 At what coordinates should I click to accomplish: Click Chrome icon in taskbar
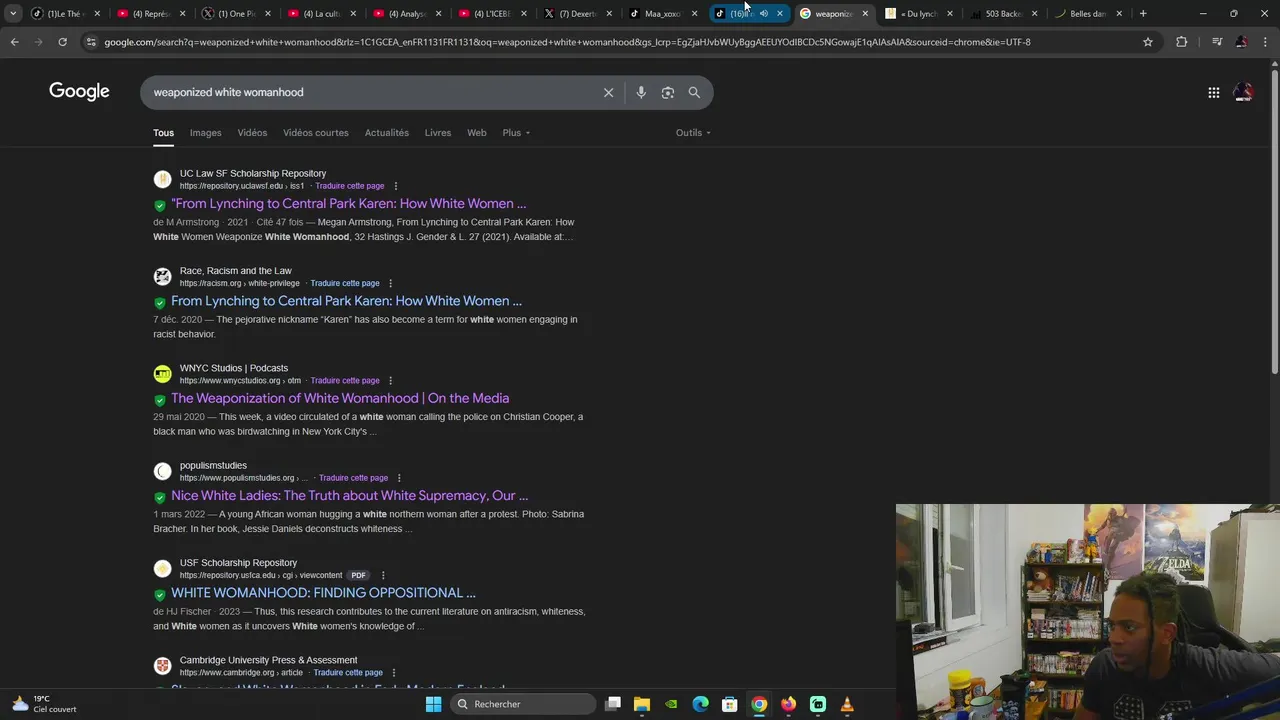point(759,704)
